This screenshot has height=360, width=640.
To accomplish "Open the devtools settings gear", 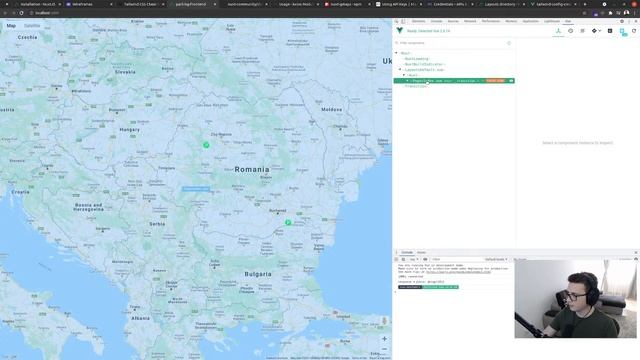I will 622,21.
